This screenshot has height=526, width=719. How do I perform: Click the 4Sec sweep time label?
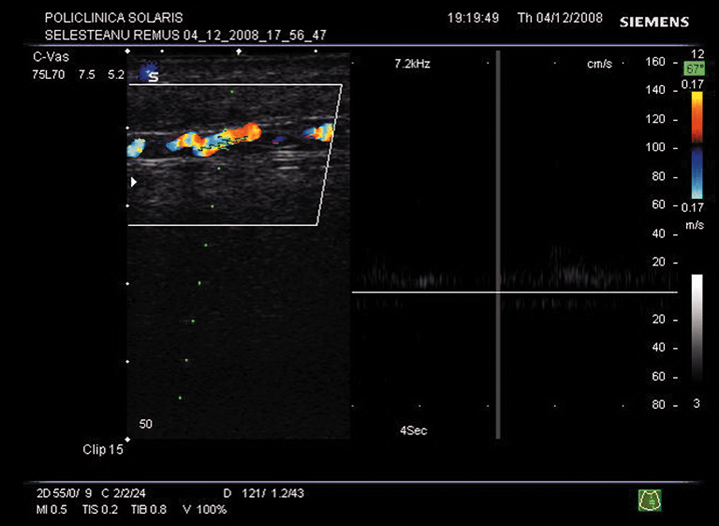click(413, 428)
